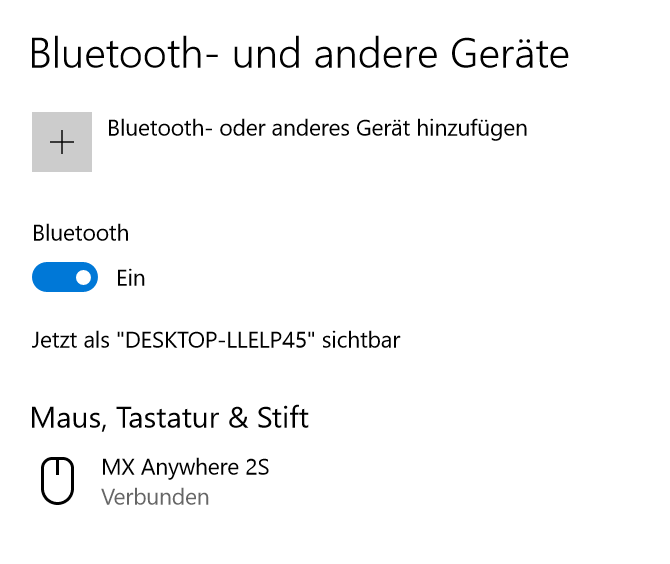This screenshot has height=564, width=670.
Task: Click the "Verbunden" status under the mouse name
Action: coord(155,497)
